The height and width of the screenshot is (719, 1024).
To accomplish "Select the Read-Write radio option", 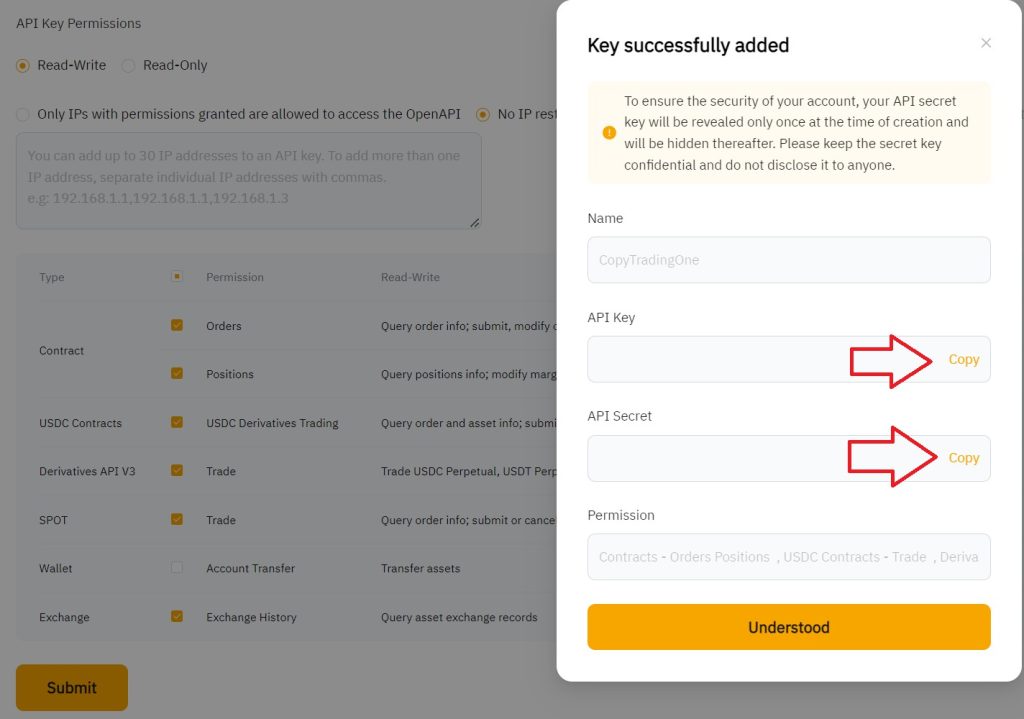I will tap(23, 65).
